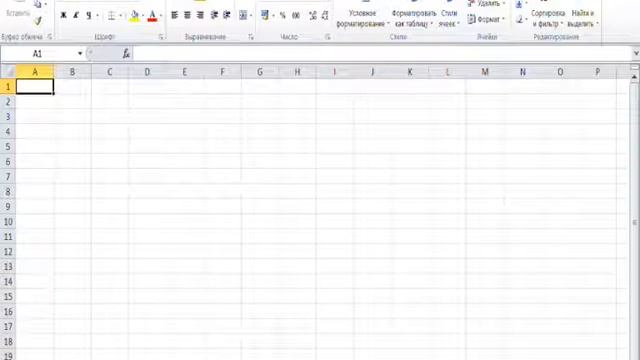This screenshot has width=640, height=360.
Task: Click the Select All corner button
Action: click(x=8, y=72)
